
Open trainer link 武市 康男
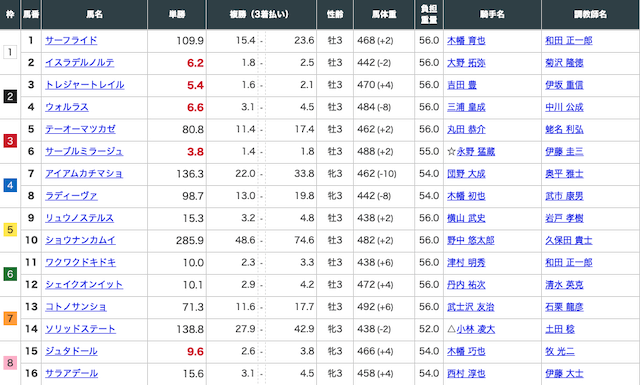click(x=564, y=196)
